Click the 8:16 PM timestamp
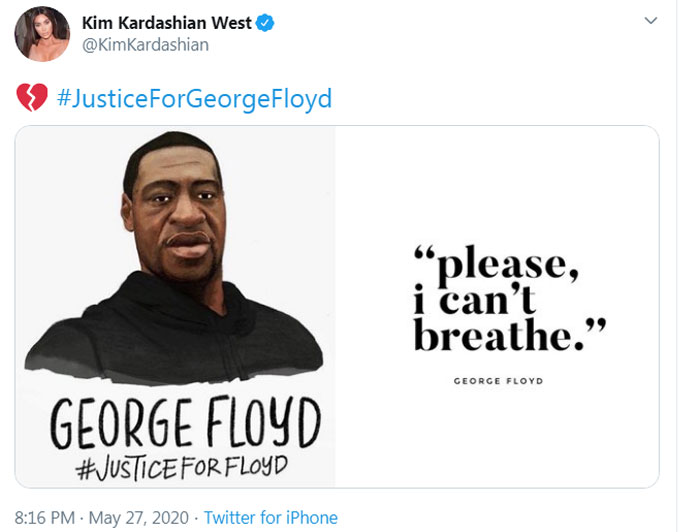 click(45, 518)
